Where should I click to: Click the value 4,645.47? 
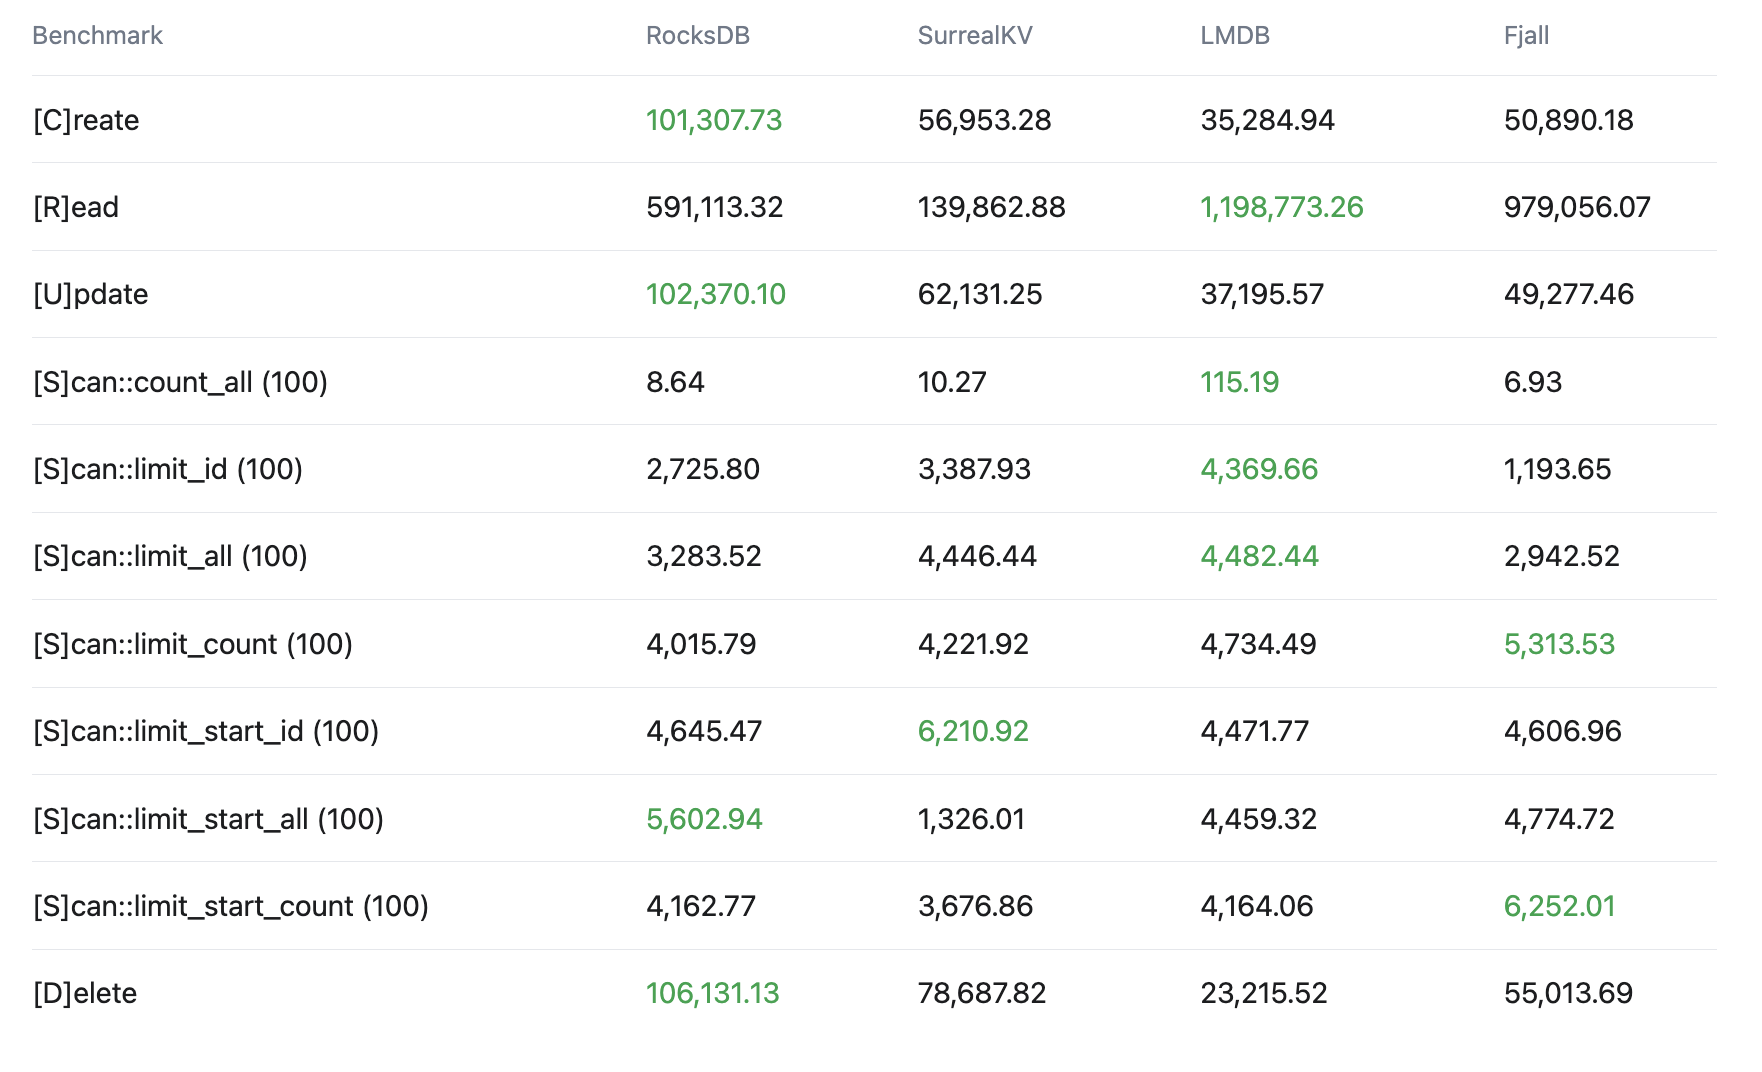704,731
